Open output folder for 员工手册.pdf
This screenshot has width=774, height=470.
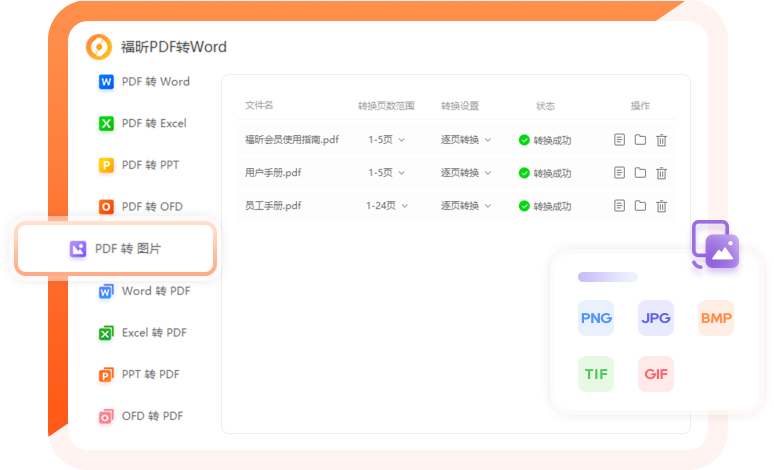click(640, 206)
